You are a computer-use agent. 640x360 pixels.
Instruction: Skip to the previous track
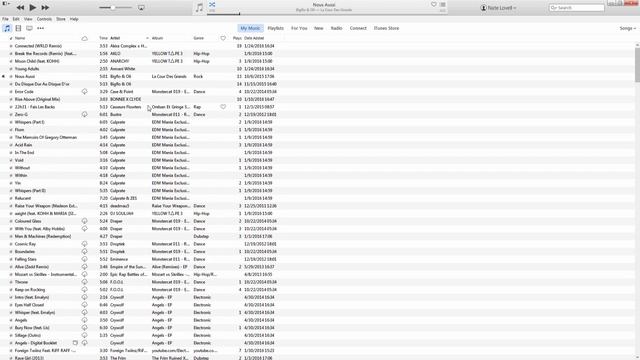click(x=20, y=7)
